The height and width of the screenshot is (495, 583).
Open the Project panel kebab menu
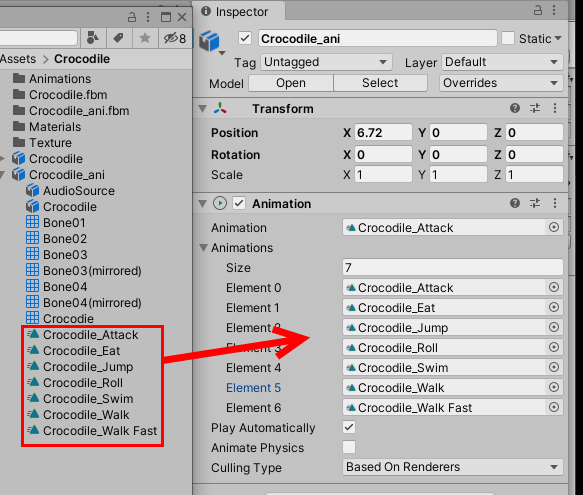coord(148,17)
